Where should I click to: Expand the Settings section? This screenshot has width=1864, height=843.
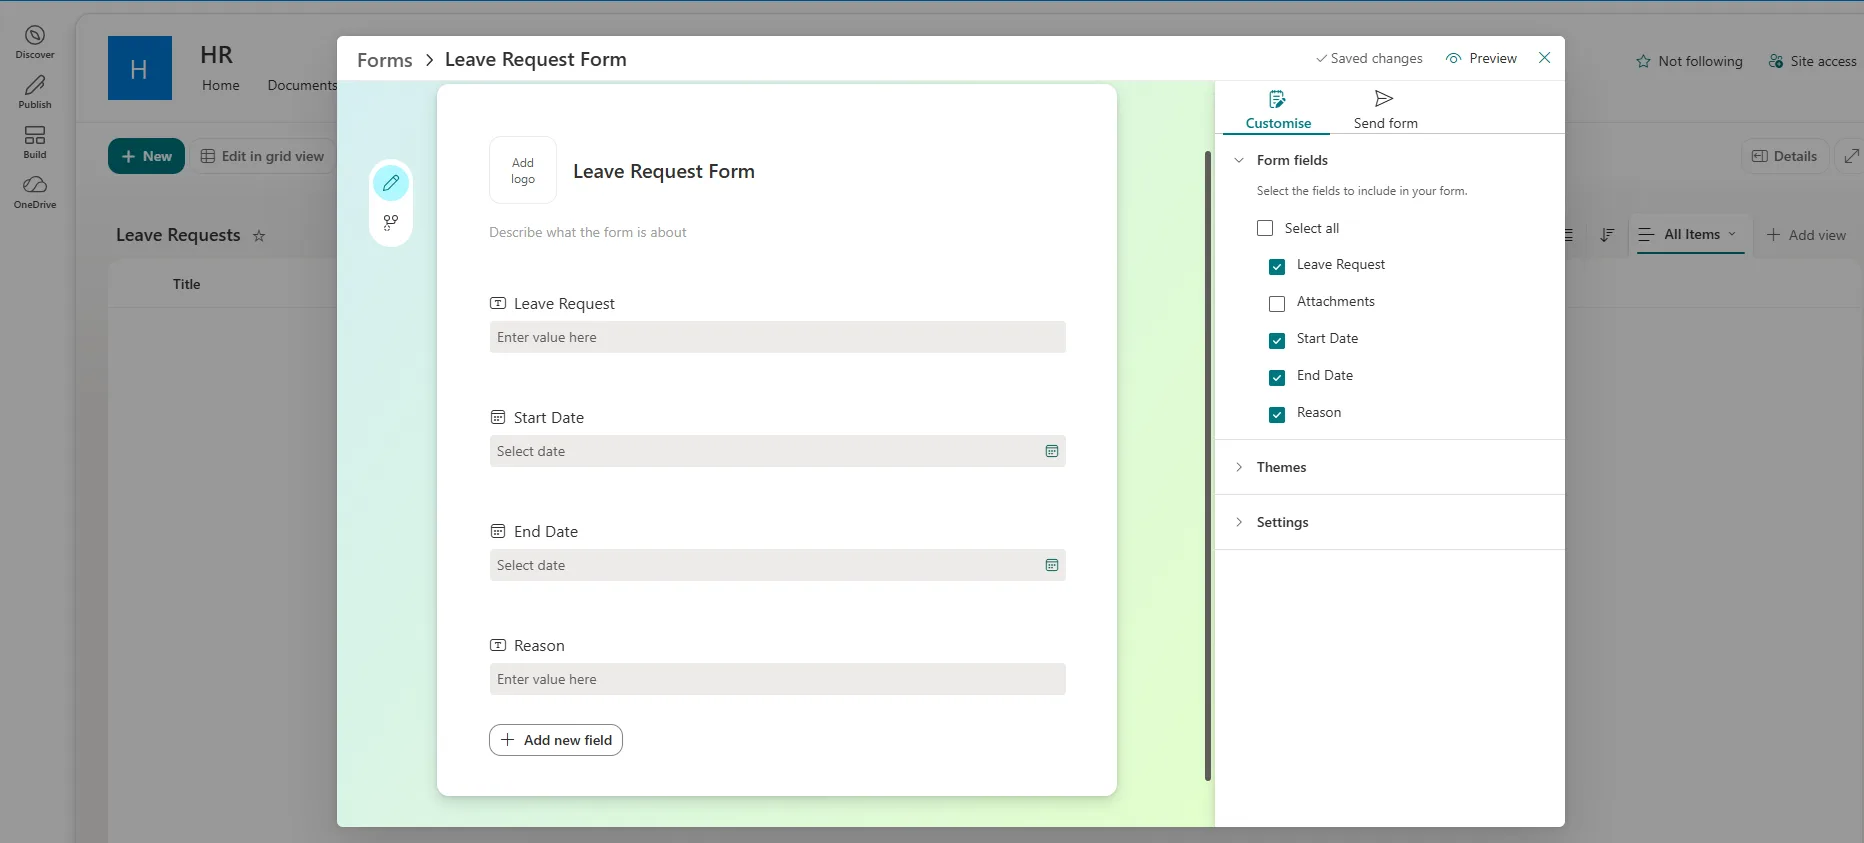[1239, 522]
